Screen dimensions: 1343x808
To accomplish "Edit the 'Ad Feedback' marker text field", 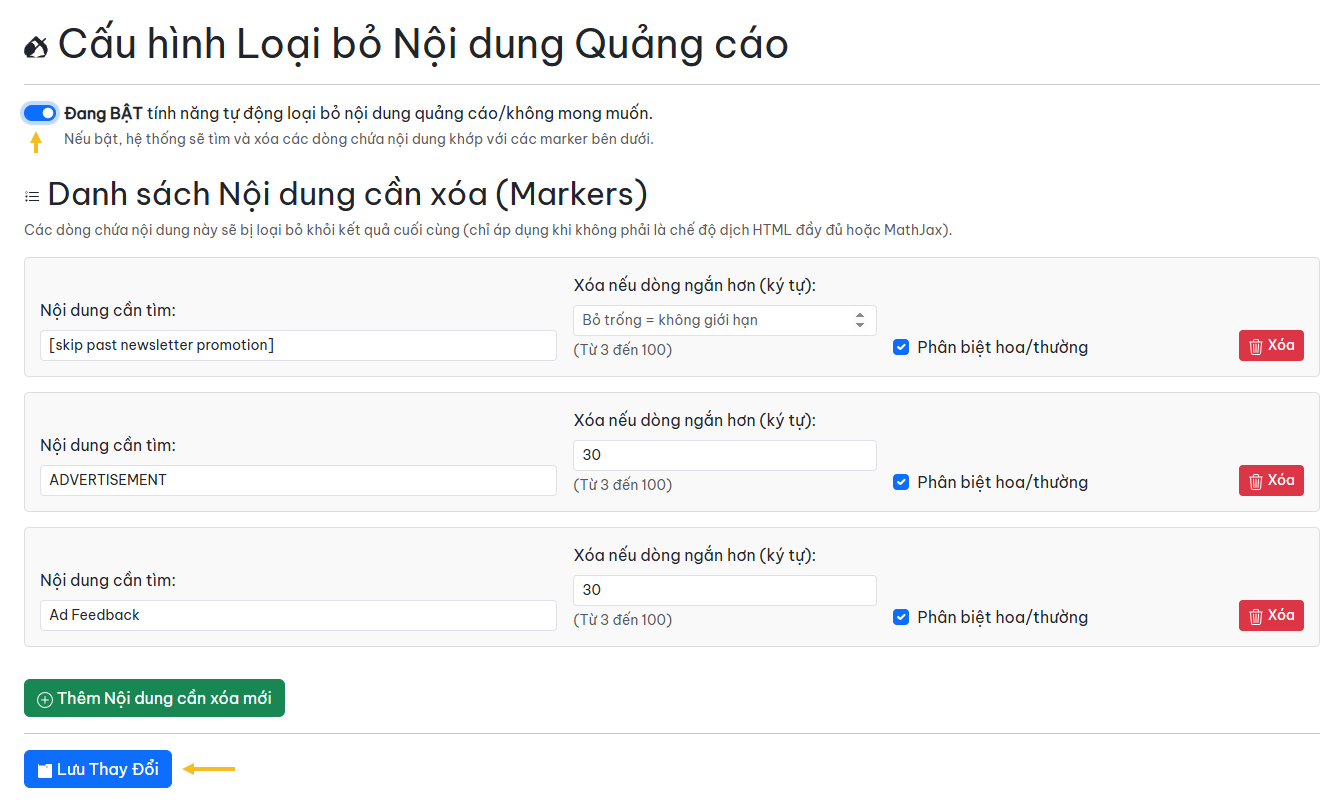I will 298,615.
